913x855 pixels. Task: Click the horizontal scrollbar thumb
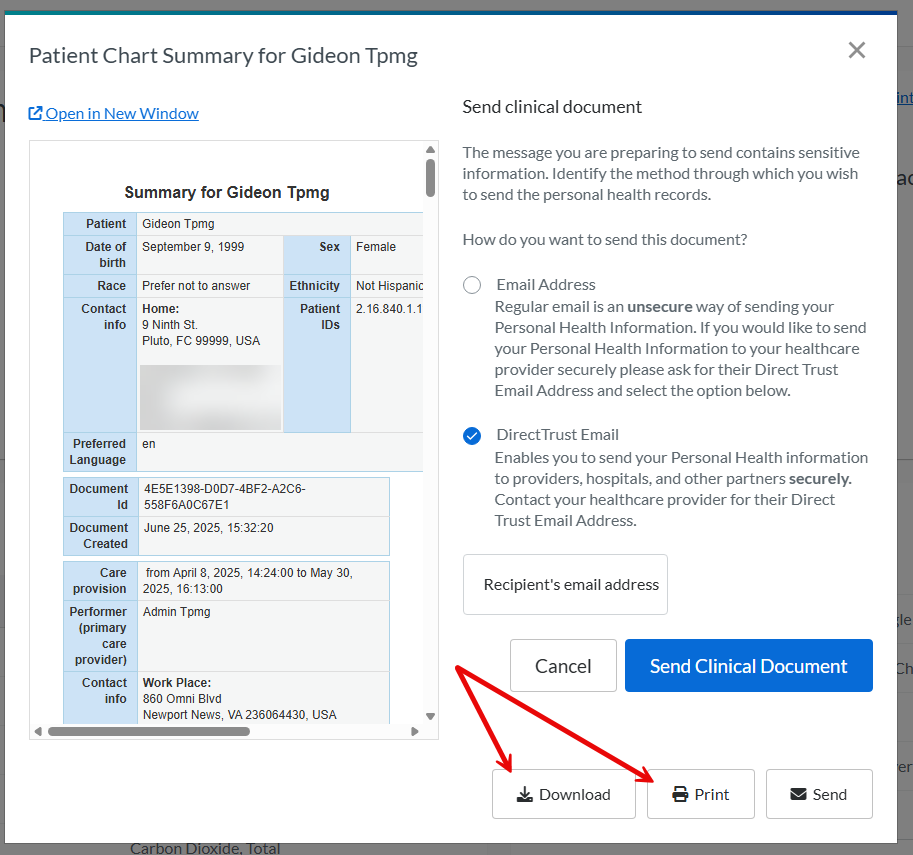[149, 732]
